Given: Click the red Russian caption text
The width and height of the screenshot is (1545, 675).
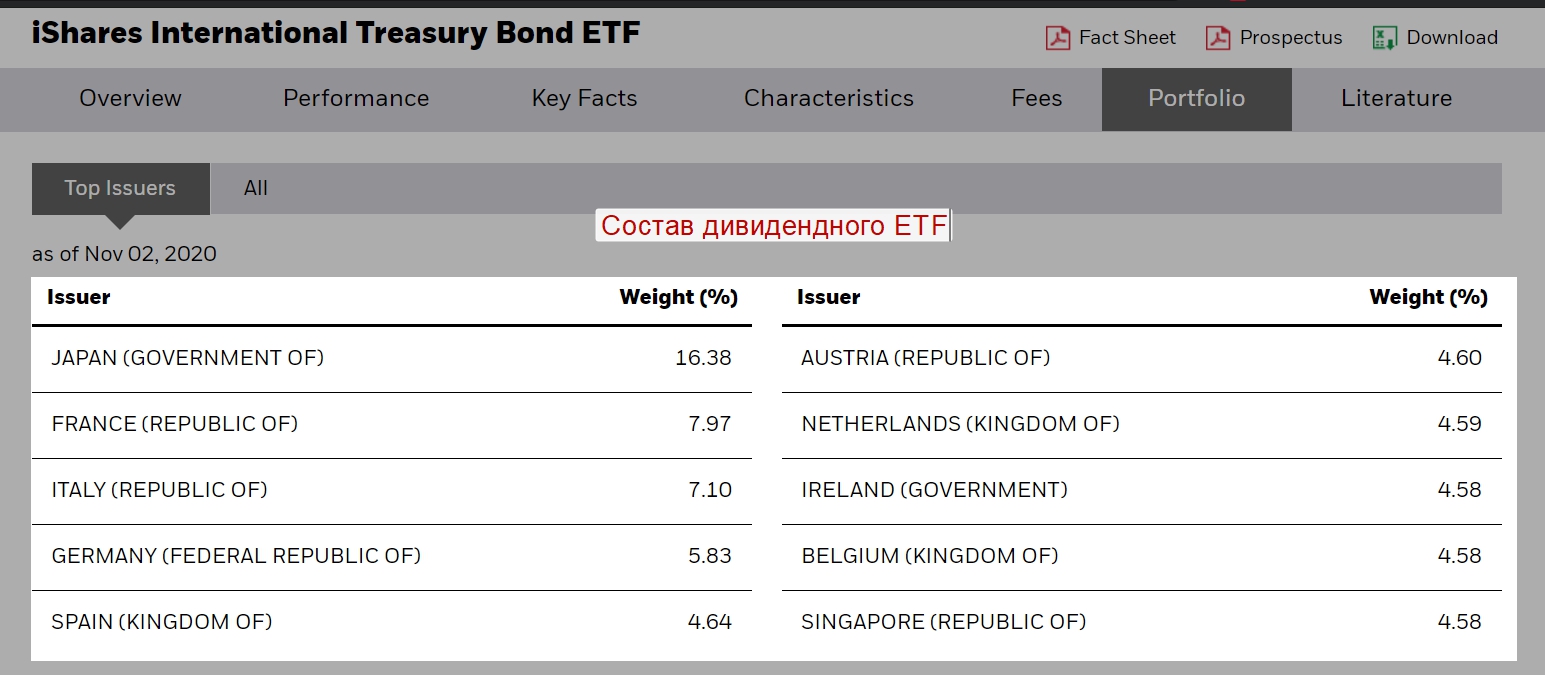Looking at the screenshot, I should tap(773, 226).
